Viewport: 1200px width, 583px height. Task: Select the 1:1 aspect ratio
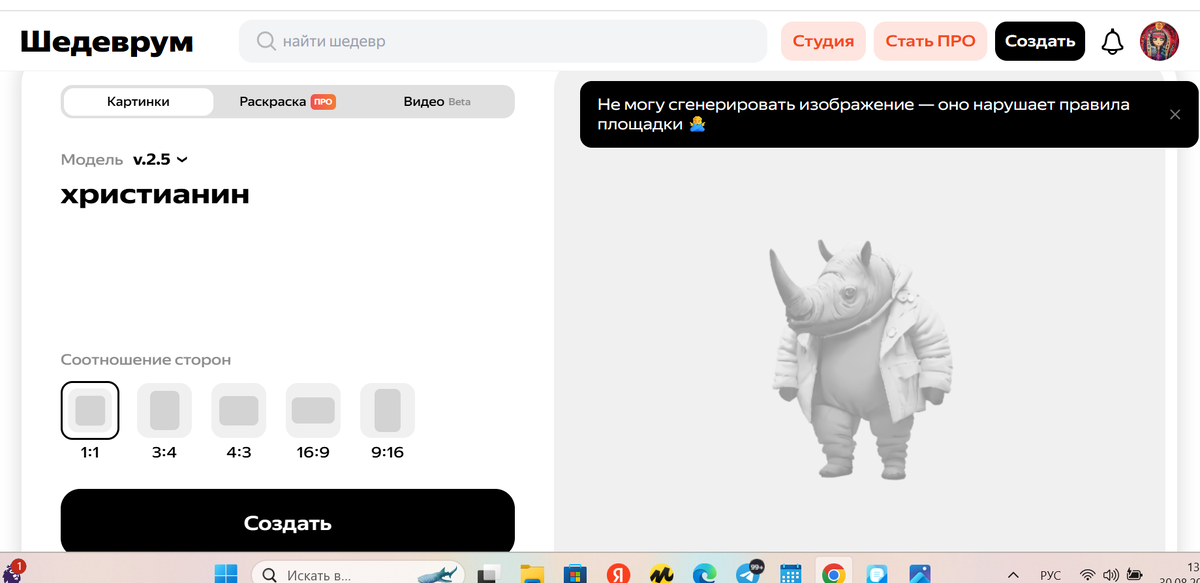coord(90,411)
